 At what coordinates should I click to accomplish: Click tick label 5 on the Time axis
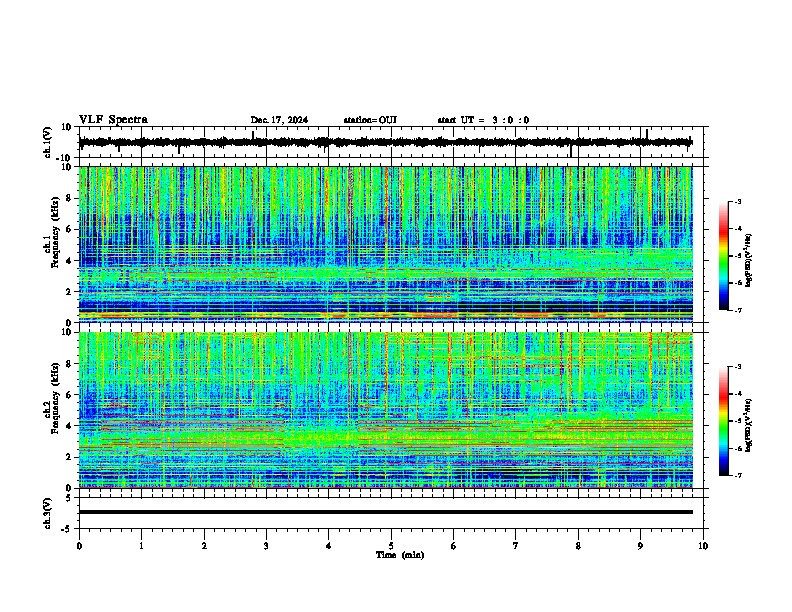point(391,546)
